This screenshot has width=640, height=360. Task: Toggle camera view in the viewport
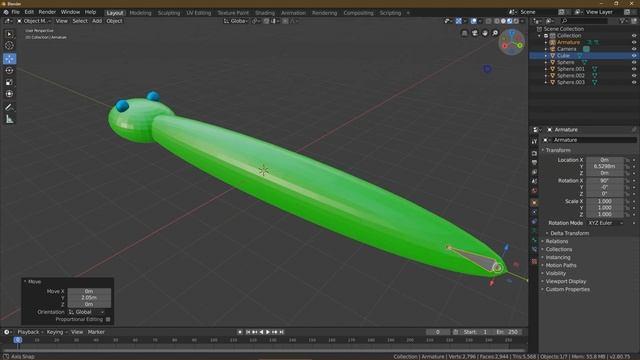coord(475,33)
